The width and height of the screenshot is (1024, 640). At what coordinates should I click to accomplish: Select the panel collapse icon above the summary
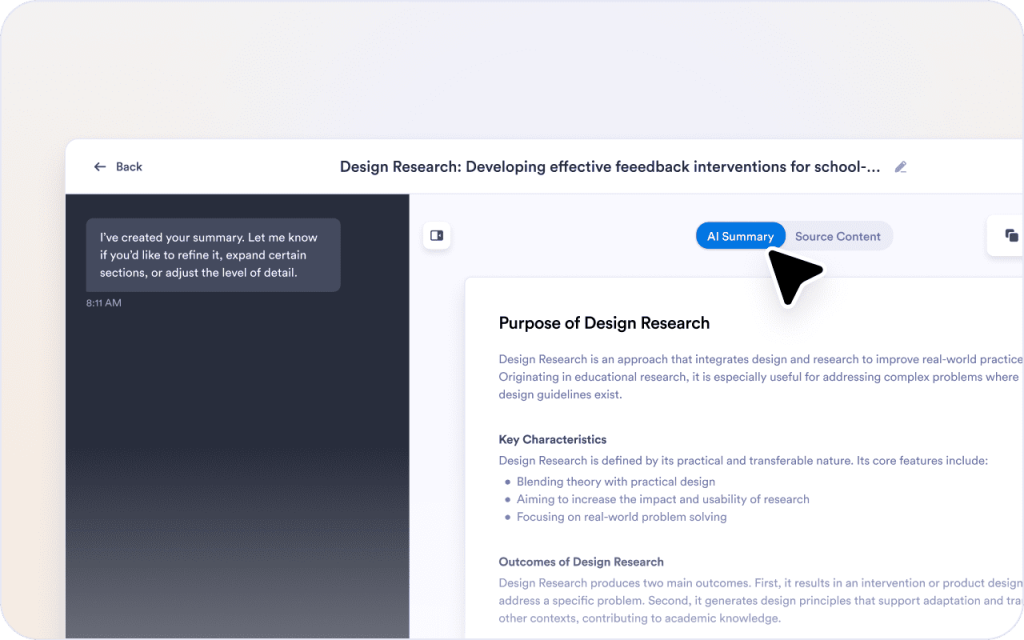coord(437,235)
